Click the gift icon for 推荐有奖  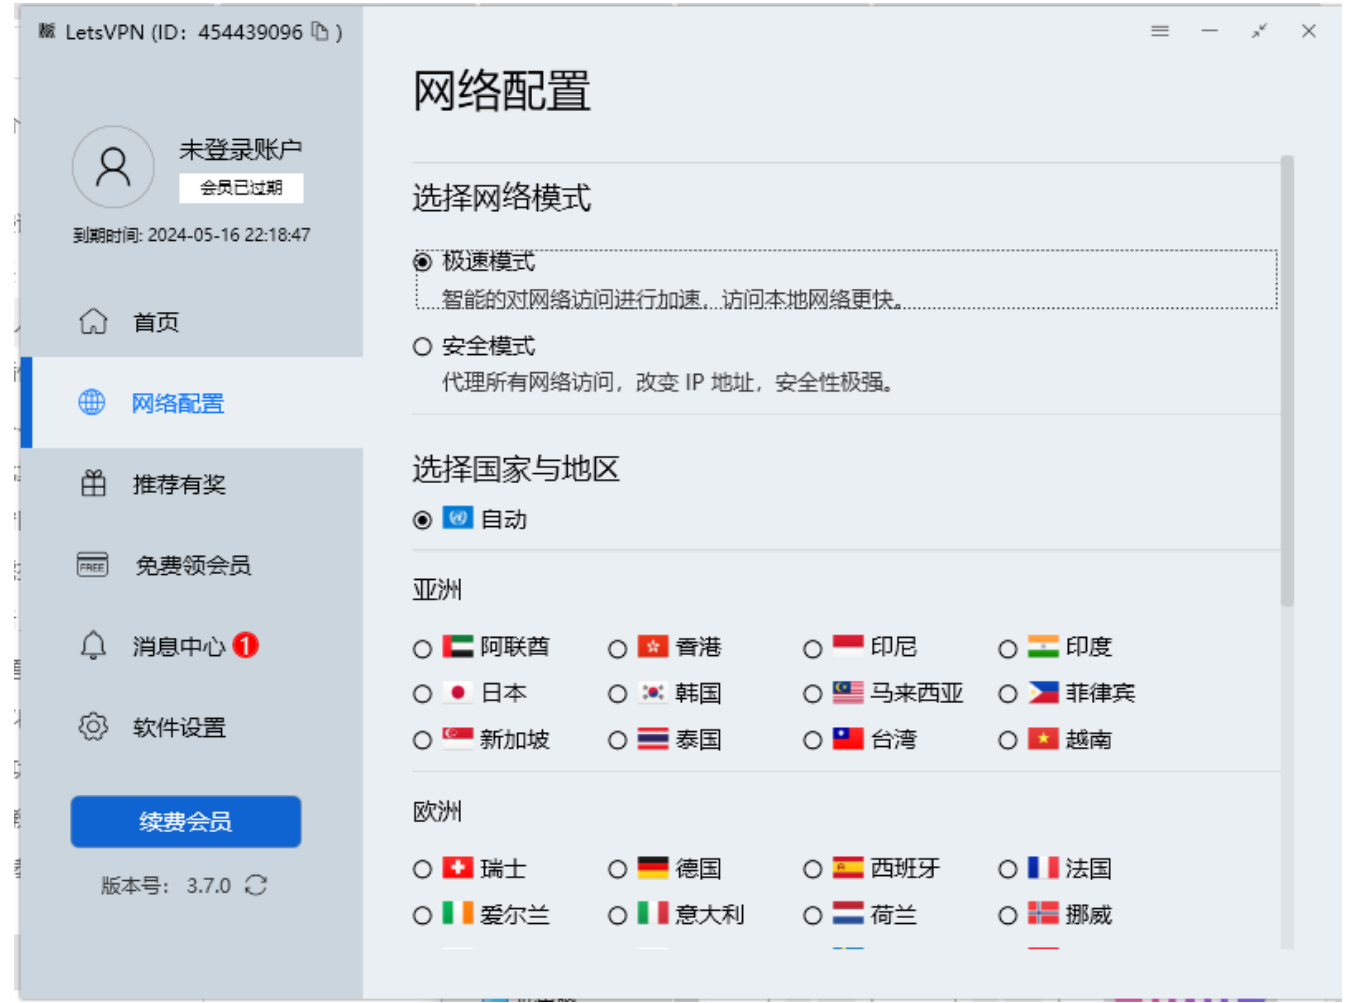click(93, 484)
